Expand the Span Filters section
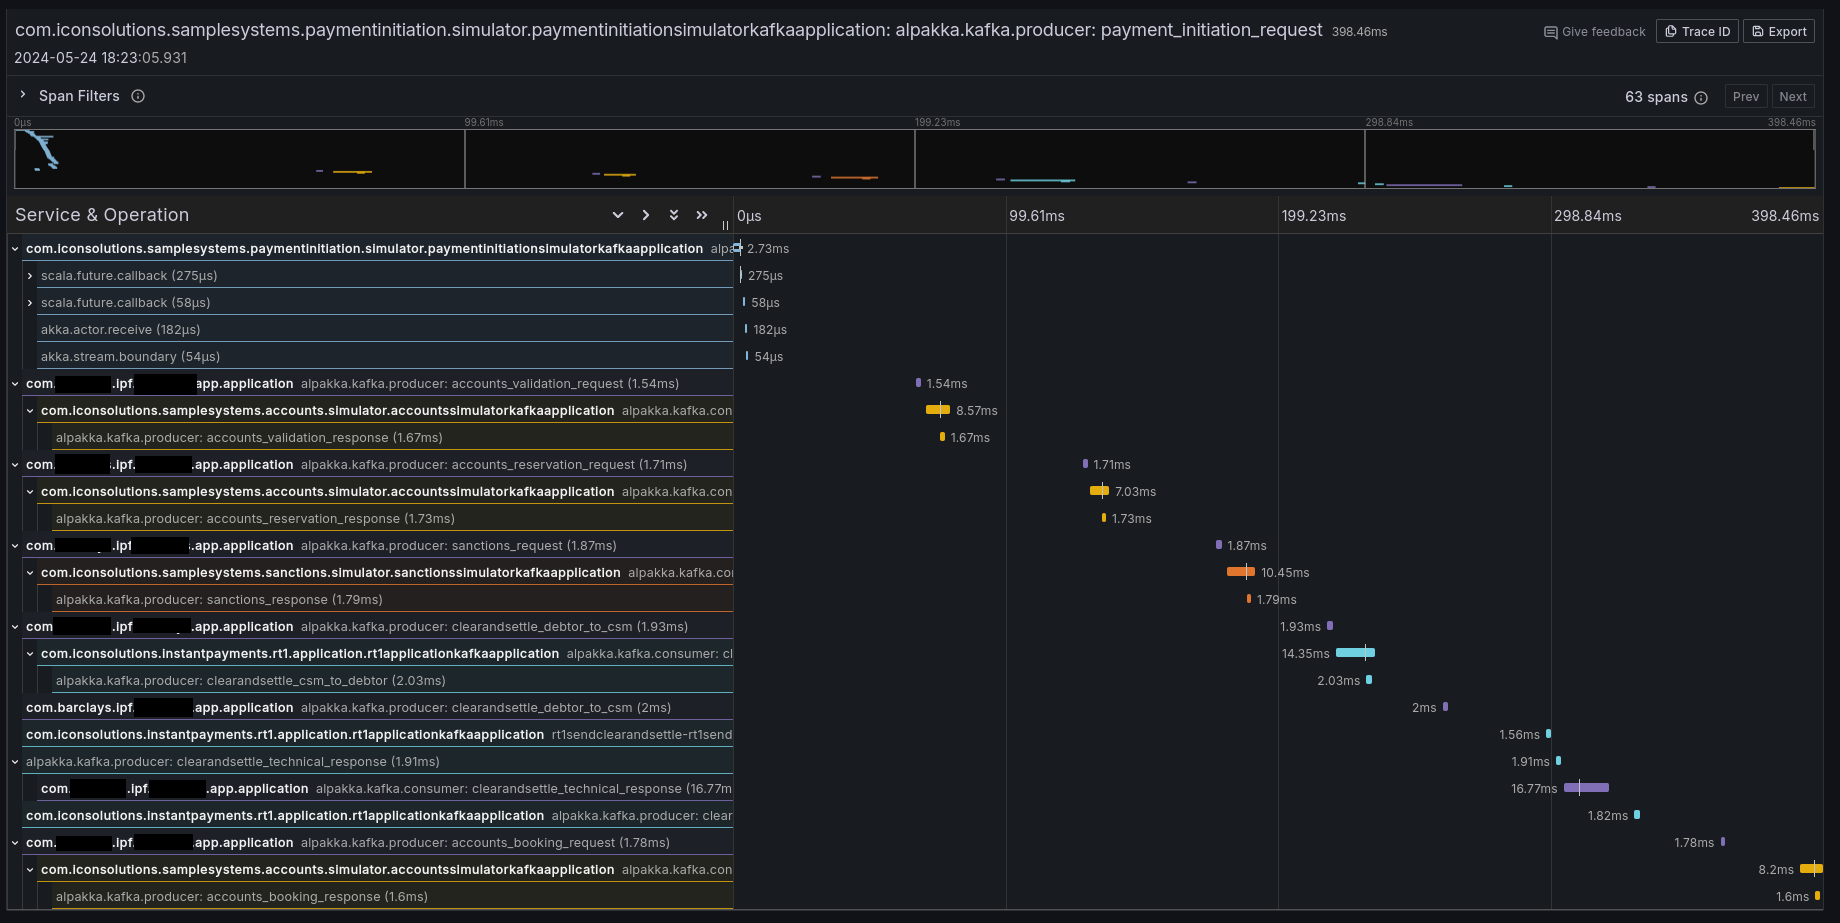Image resolution: width=1840 pixels, height=923 pixels. [23, 95]
